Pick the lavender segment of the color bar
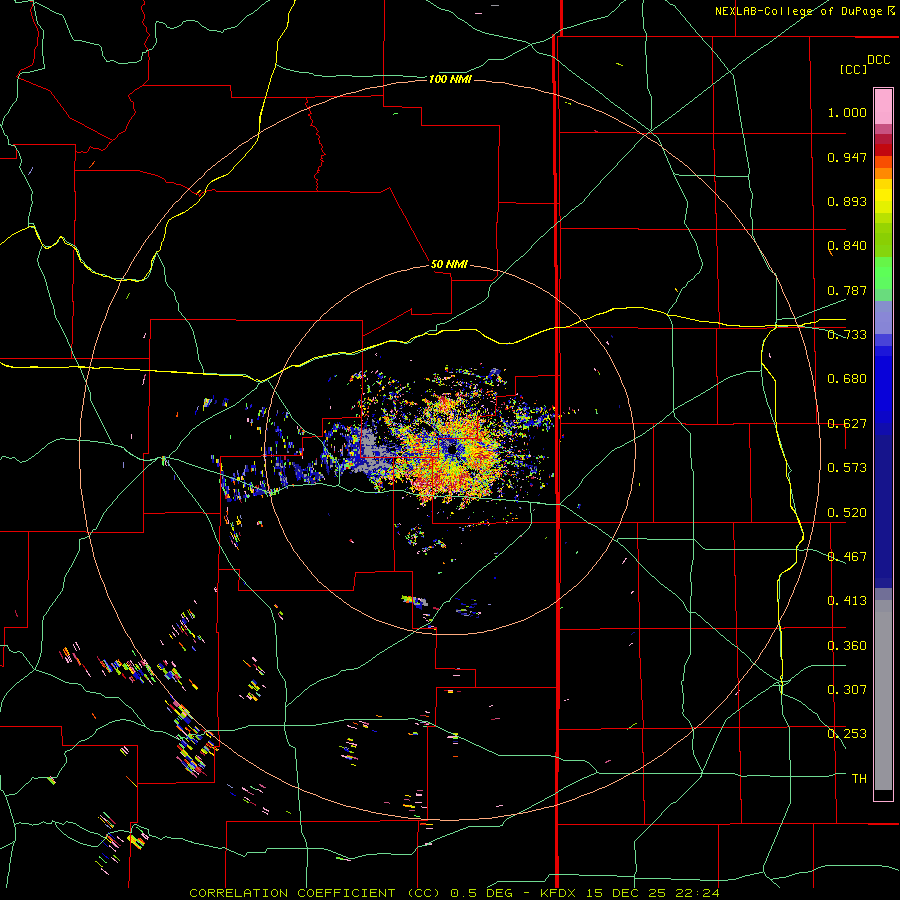 883,317
